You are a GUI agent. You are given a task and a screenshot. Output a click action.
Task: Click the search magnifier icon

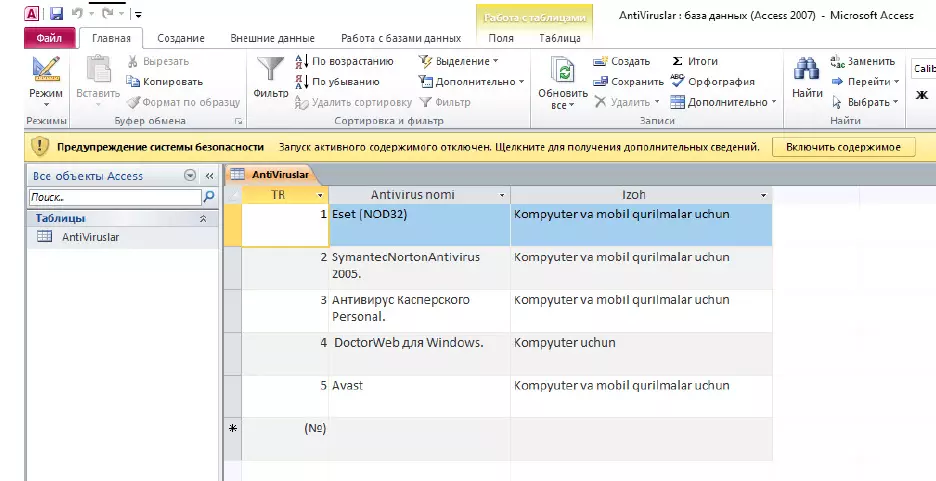click(x=209, y=196)
